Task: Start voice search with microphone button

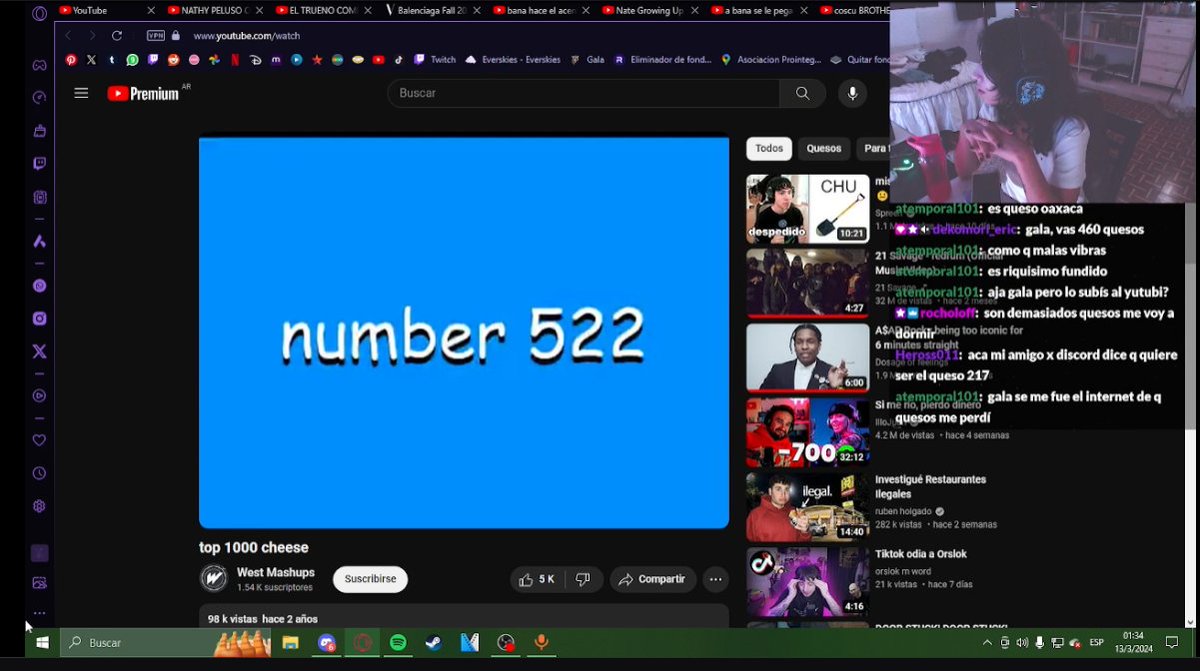Action: click(852, 93)
